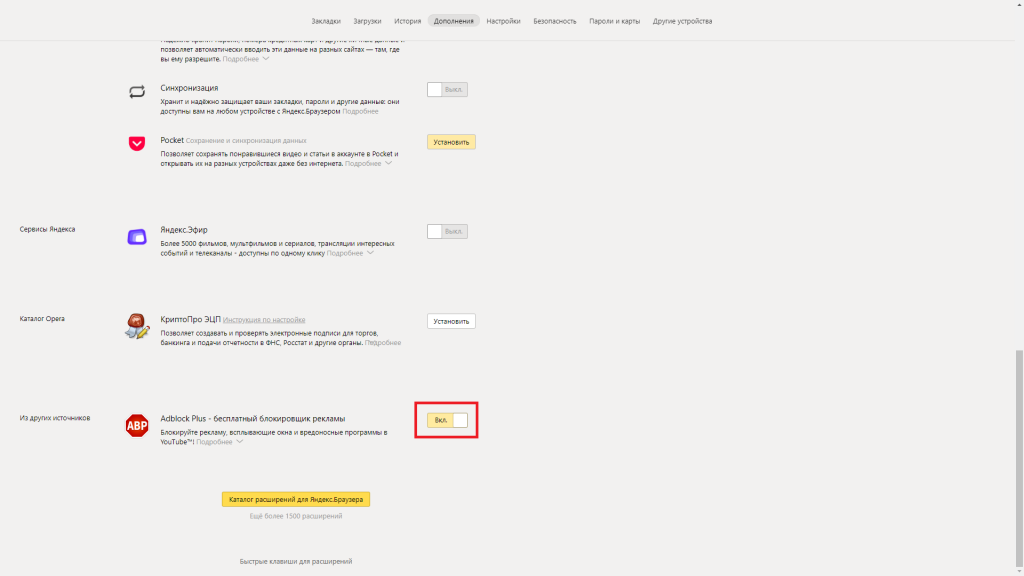The width and height of the screenshot is (1024, 576).
Task: Click the Яндекс.Эфир title text
Action: tap(184, 230)
